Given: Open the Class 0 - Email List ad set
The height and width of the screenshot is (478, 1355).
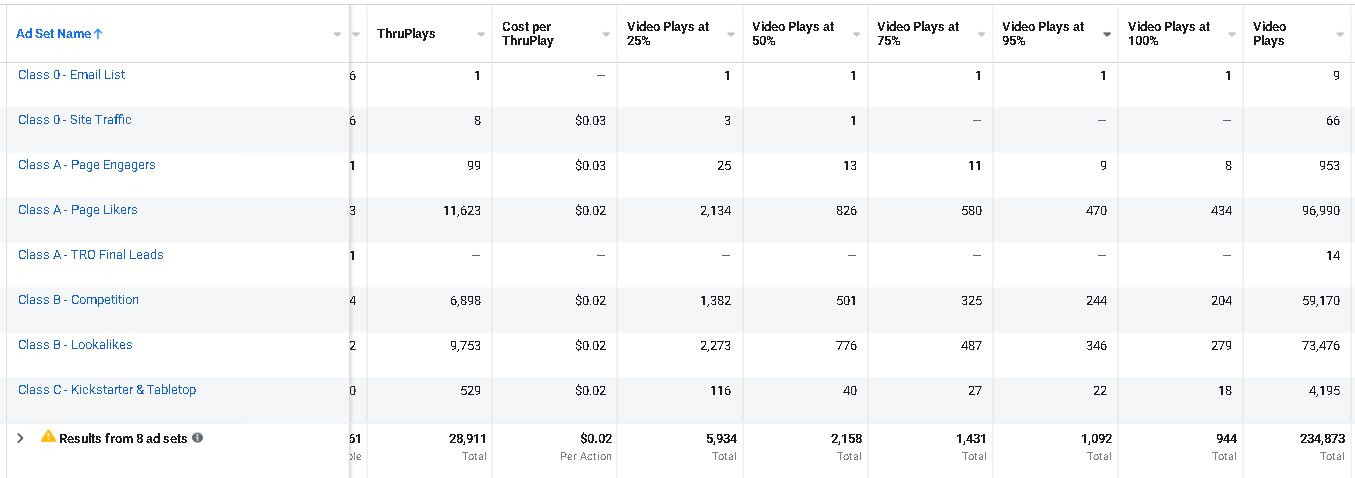Looking at the screenshot, I should [x=72, y=75].
